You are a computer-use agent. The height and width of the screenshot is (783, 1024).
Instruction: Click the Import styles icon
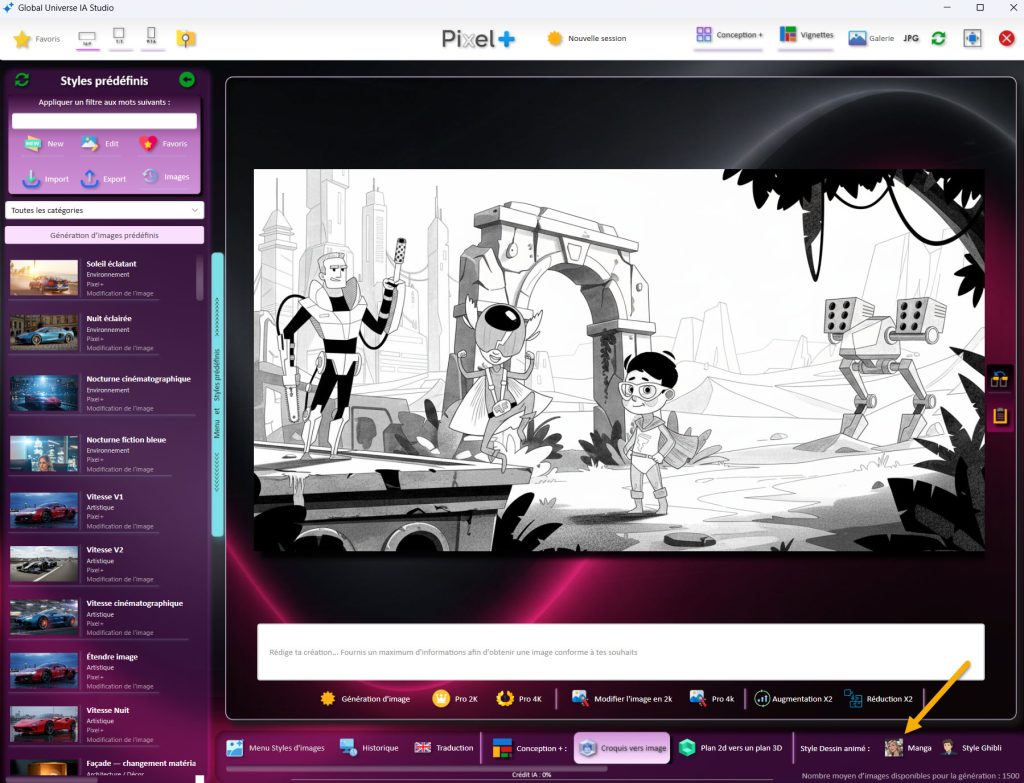click(x=32, y=178)
